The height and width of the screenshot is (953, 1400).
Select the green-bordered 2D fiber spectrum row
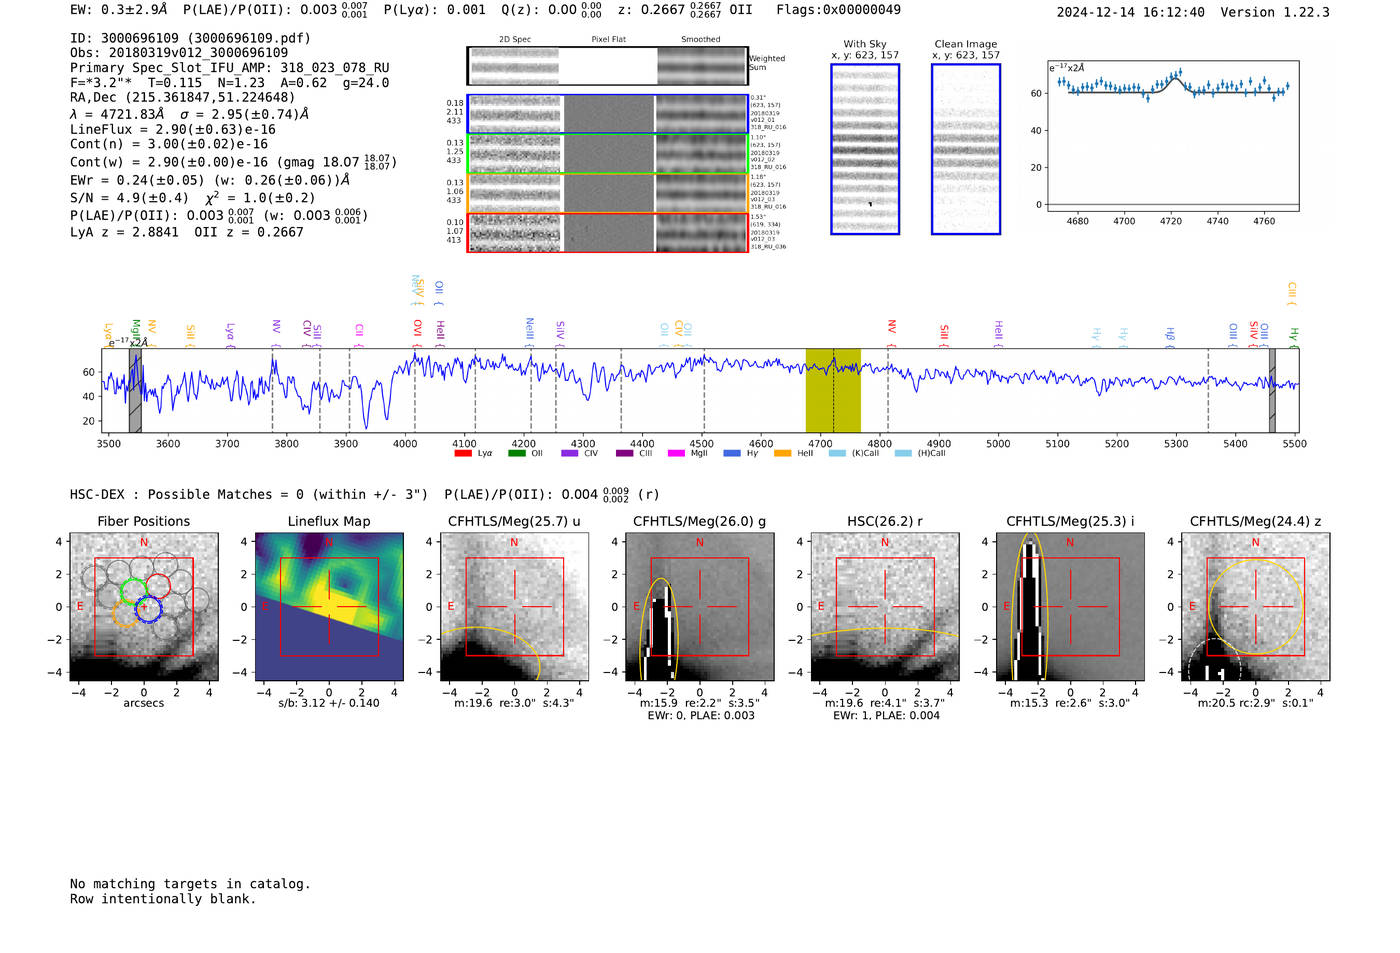[607, 154]
